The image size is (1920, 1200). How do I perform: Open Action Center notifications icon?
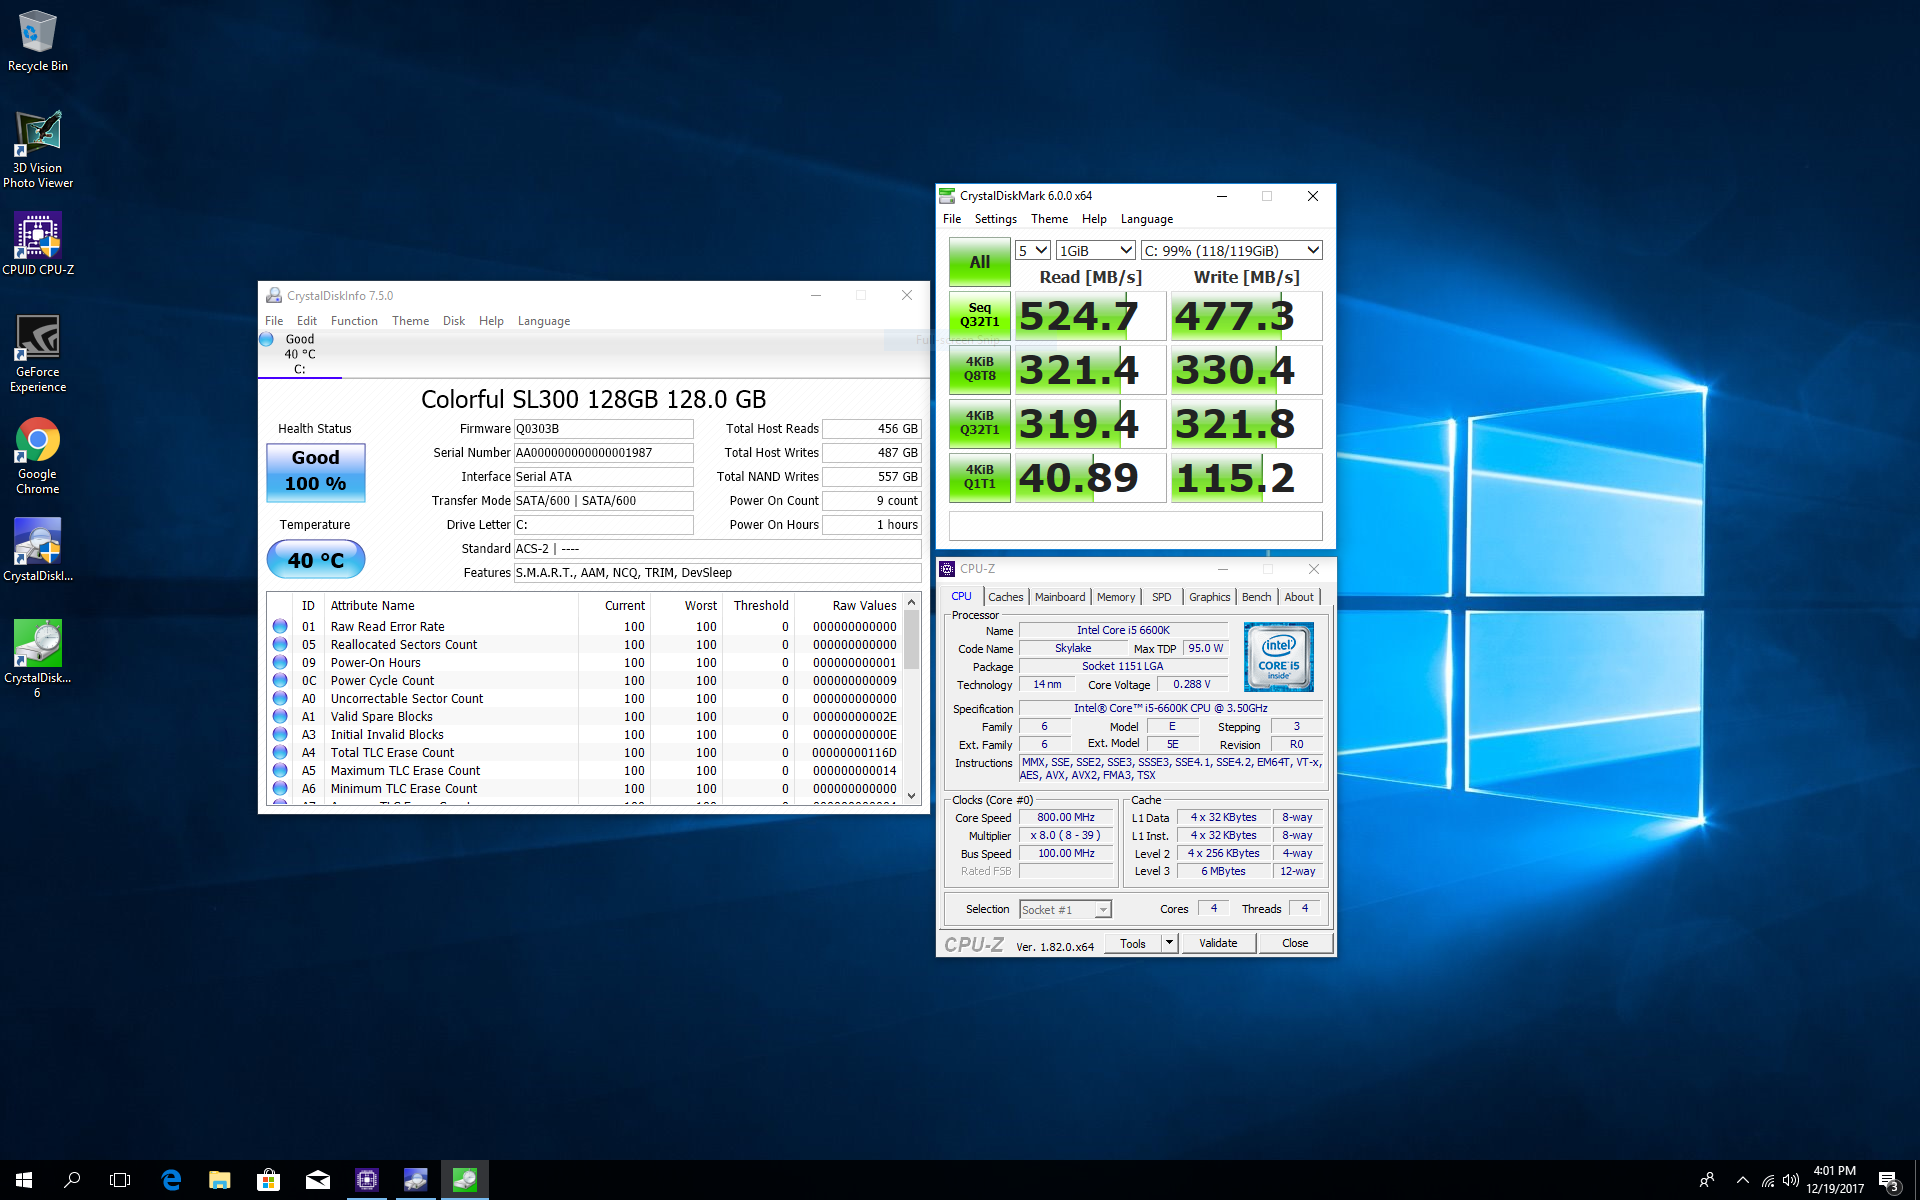pos(1888,1180)
